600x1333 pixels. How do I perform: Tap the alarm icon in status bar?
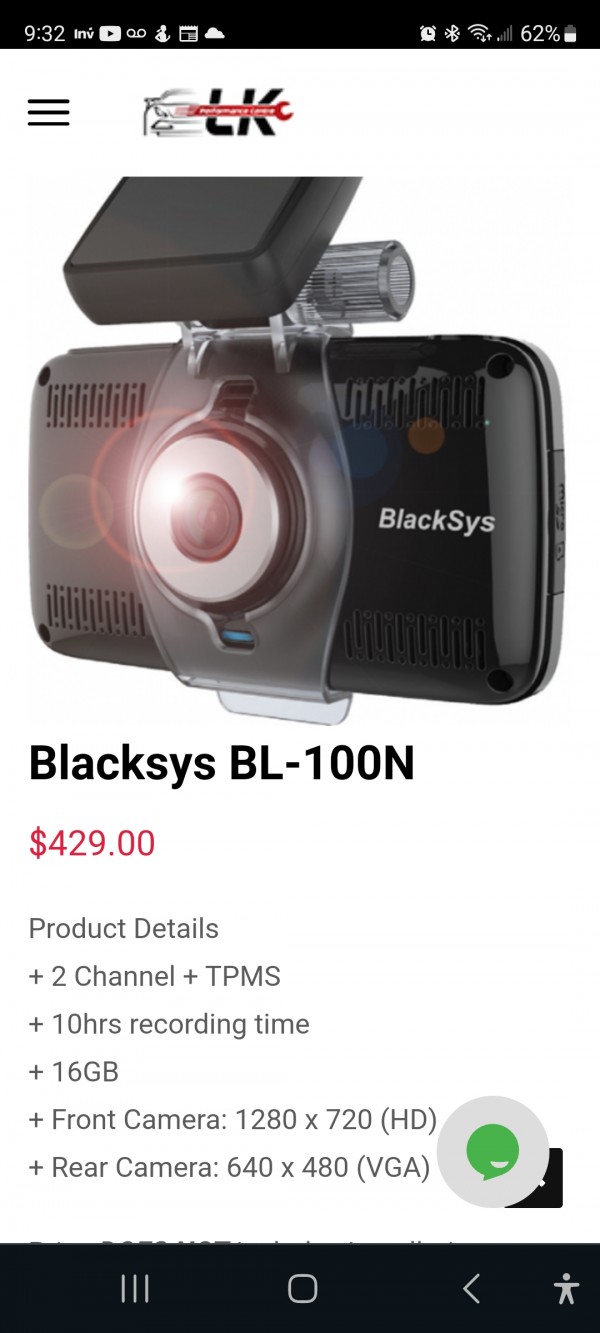click(428, 33)
